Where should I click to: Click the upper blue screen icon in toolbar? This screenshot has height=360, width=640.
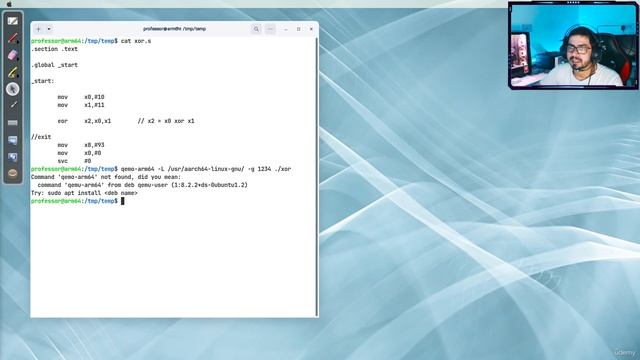click(13, 140)
